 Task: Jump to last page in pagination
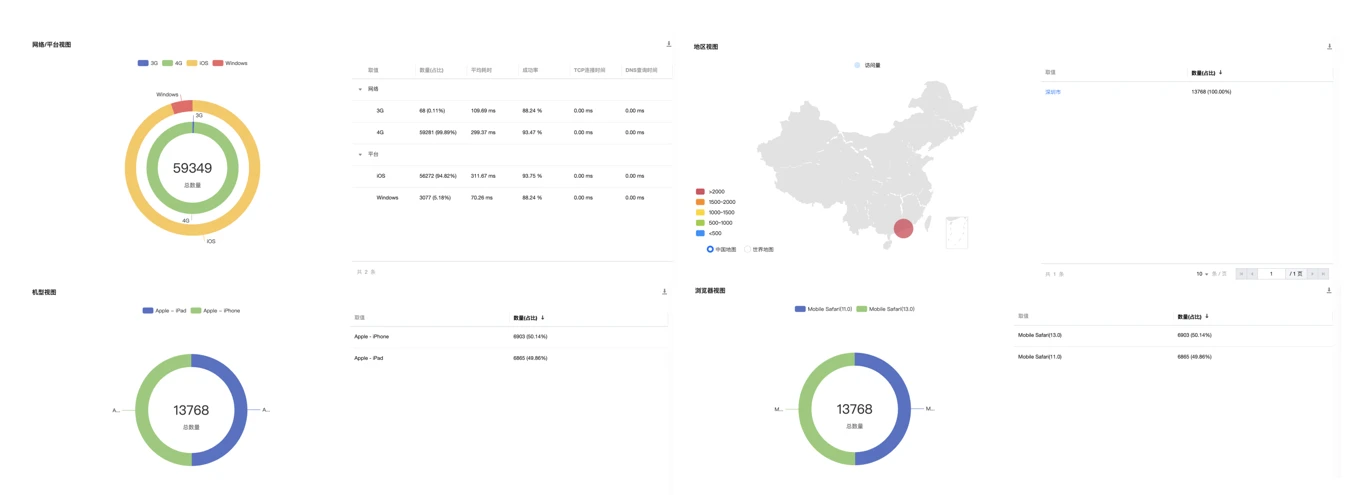1323,274
